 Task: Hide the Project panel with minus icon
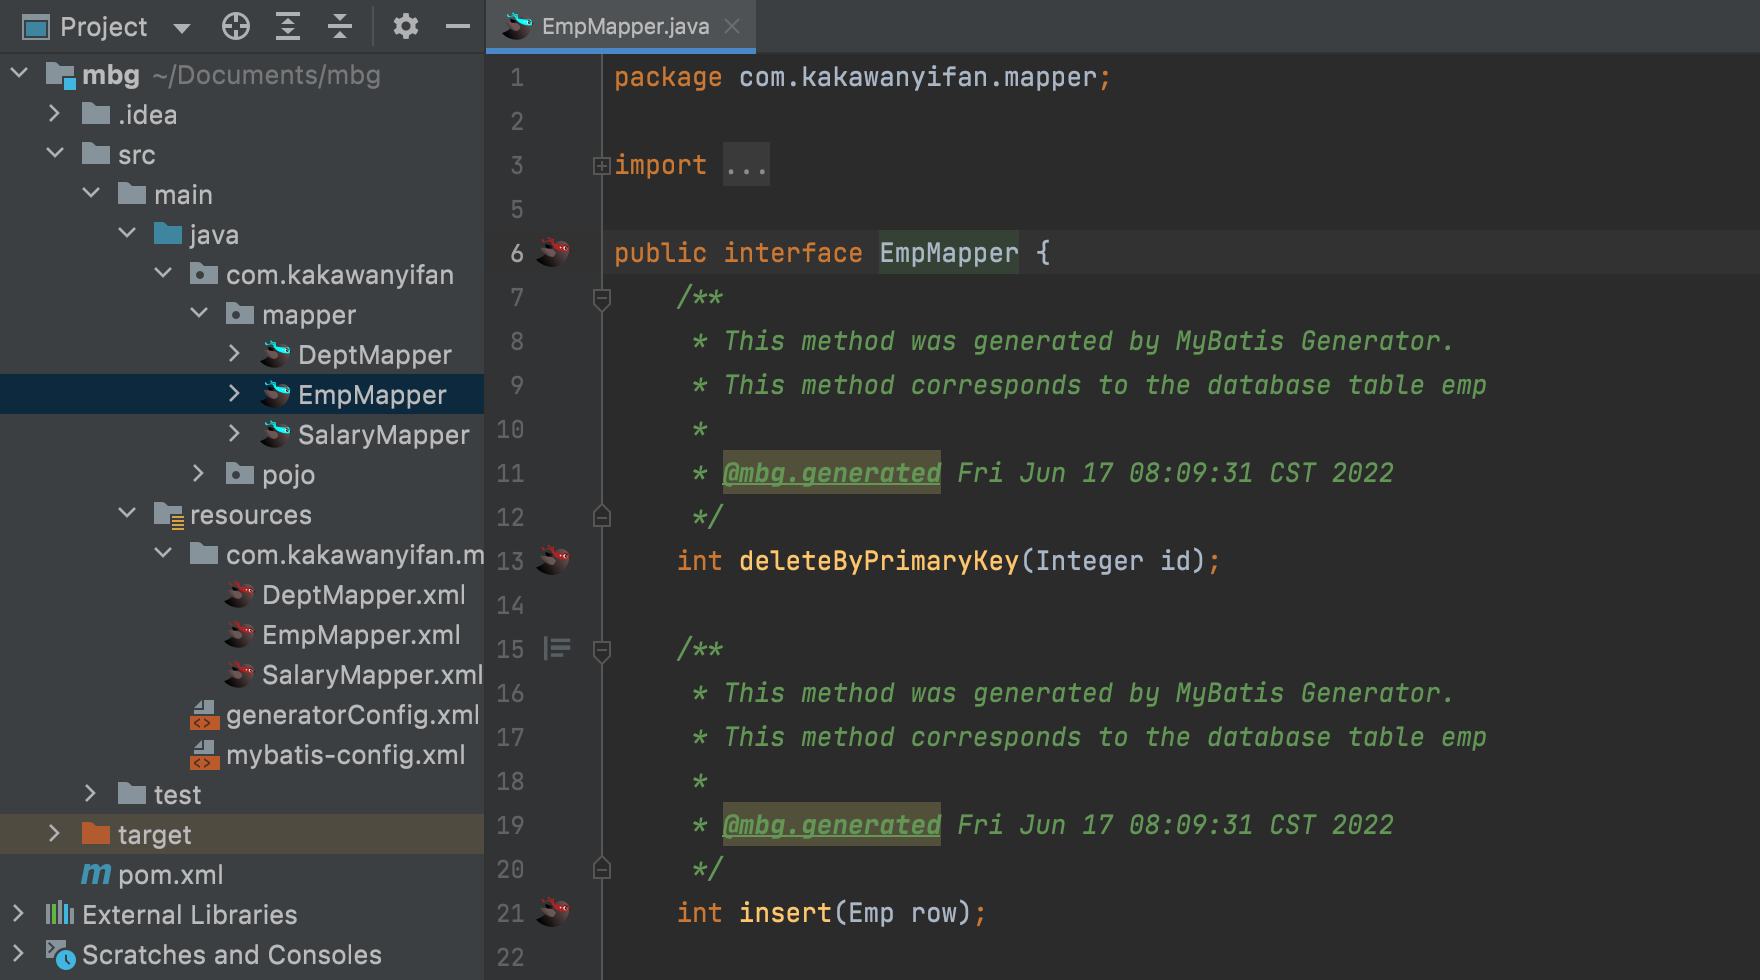(x=458, y=27)
